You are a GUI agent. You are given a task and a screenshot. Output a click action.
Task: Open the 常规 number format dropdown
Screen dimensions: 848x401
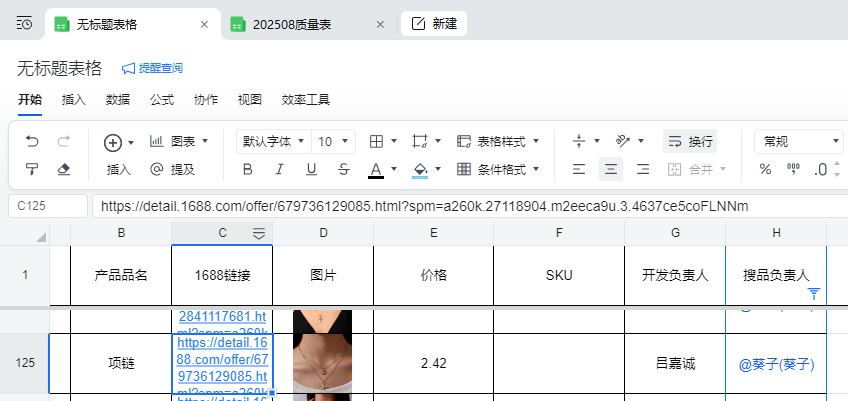pyautogui.click(x=798, y=141)
